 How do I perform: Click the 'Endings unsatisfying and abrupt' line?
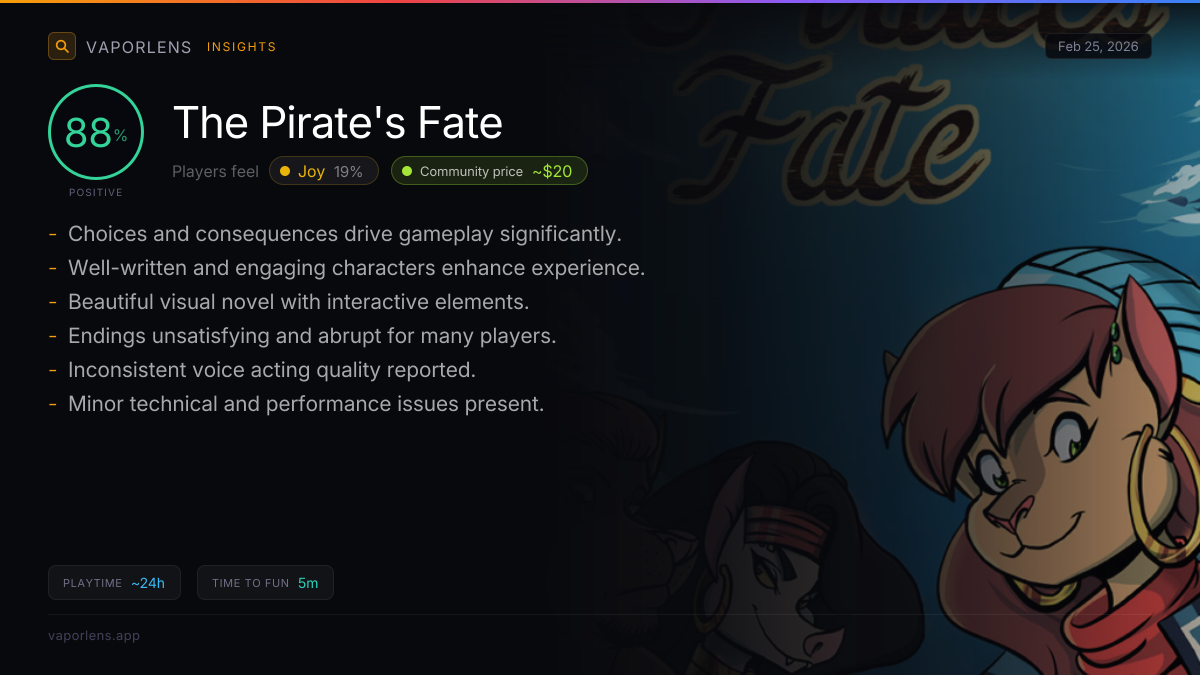coord(312,336)
